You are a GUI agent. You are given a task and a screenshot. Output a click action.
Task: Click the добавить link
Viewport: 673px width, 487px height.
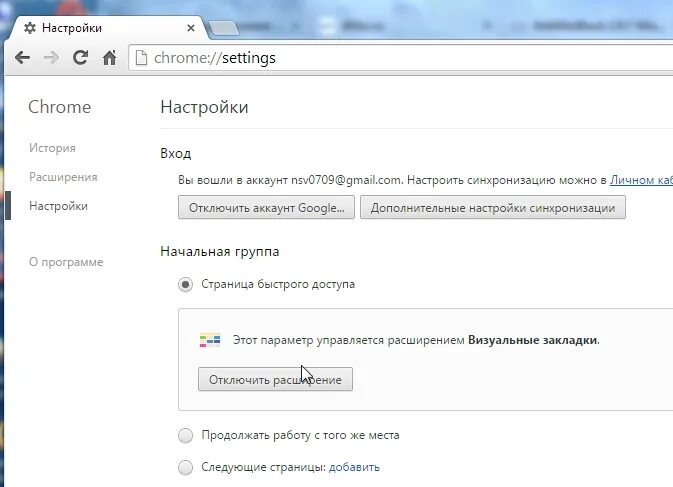pos(354,467)
